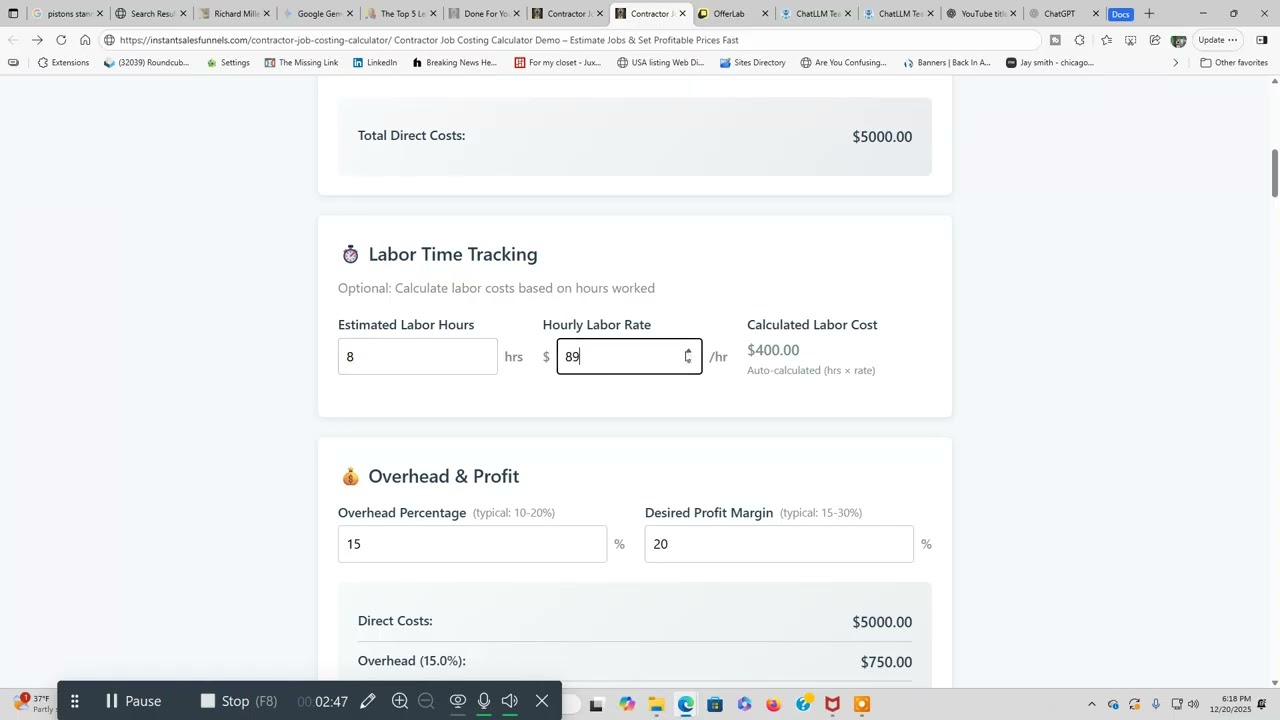Click the Desired Profit Margin input field
Viewport: 1280px width, 720px height.
pyautogui.click(x=779, y=544)
